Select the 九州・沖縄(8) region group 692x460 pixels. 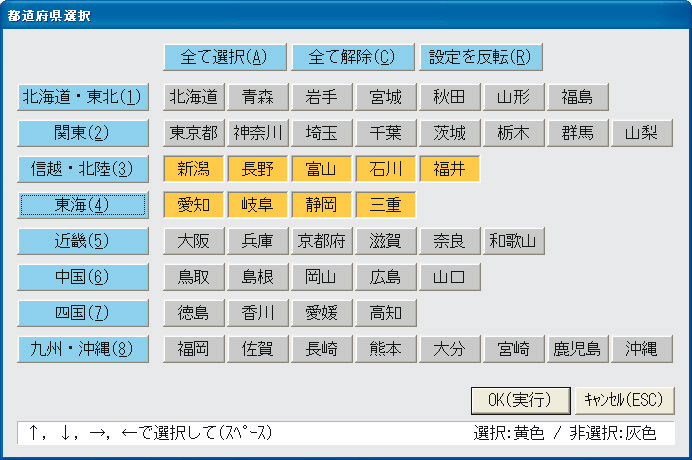(83, 349)
